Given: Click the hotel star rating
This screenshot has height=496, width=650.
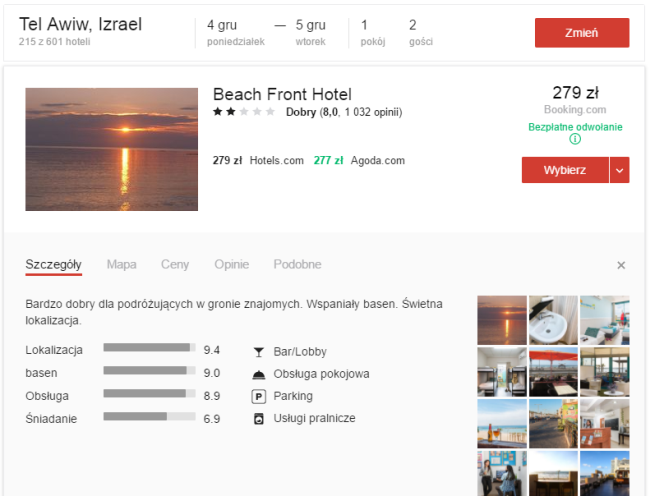Looking at the screenshot, I should 244,112.
